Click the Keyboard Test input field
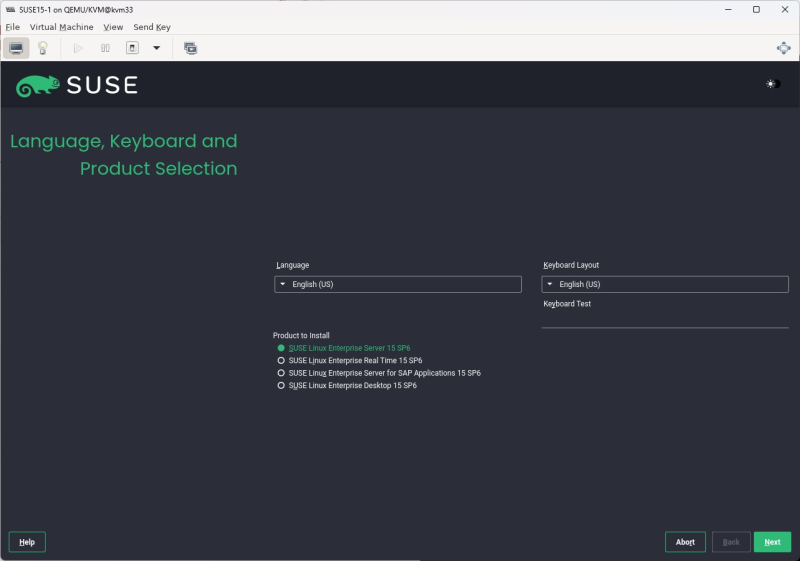The height and width of the screenshot is (561, 800). click(x=665, y=320)
